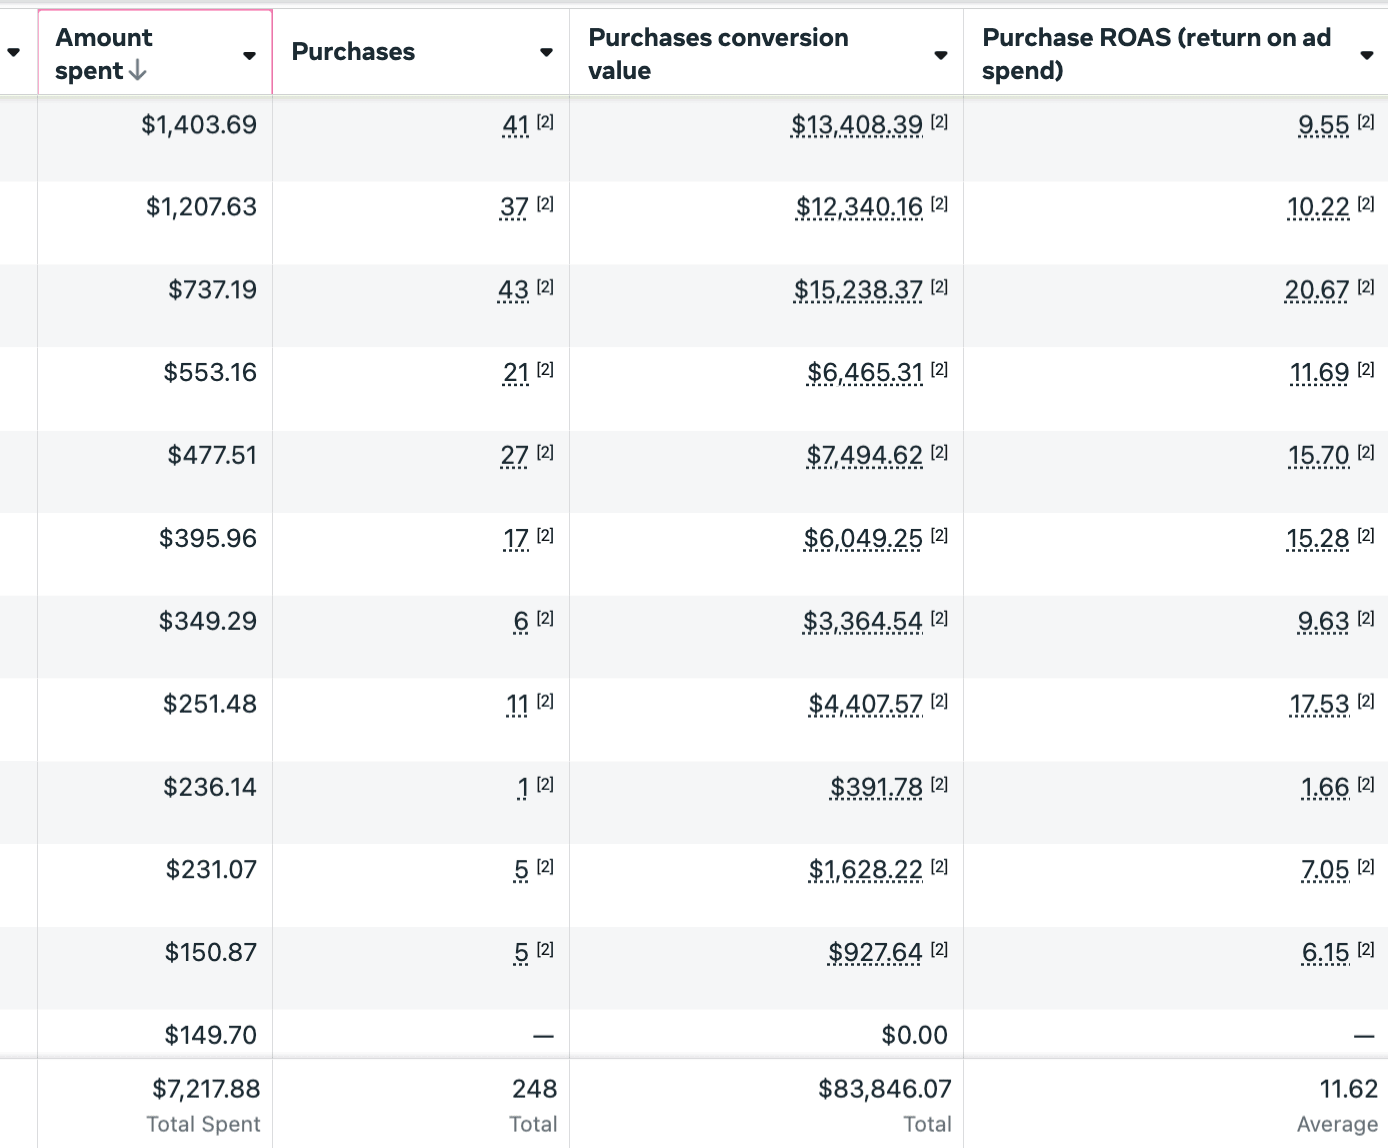Click footnote [2] beside 27 purchases
The height and width of the screenshot is (1148, 1388).
tap(545, 453)
